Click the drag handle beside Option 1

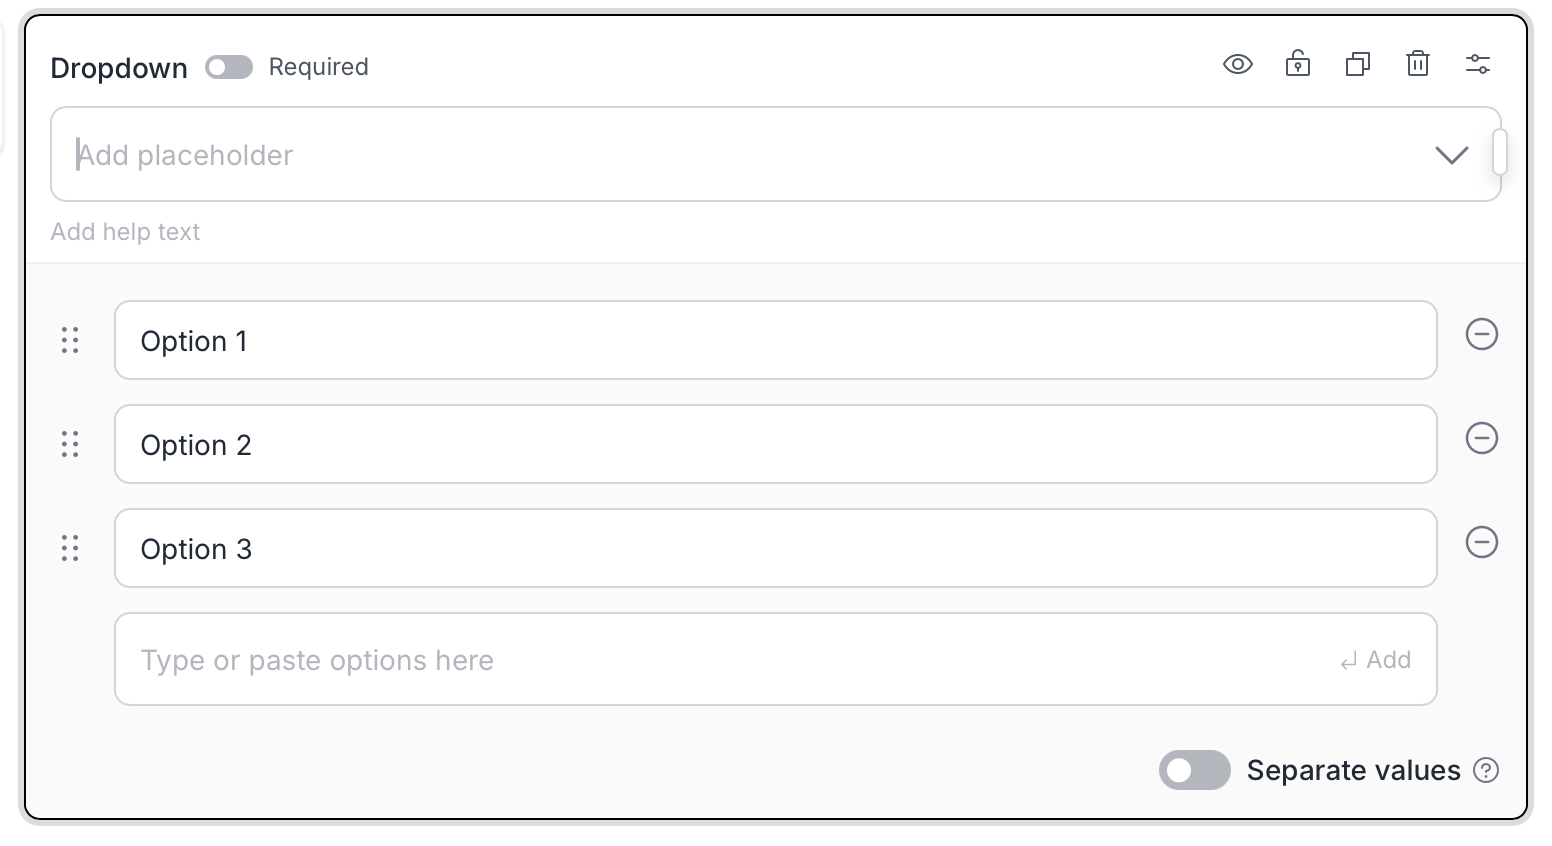70,340
